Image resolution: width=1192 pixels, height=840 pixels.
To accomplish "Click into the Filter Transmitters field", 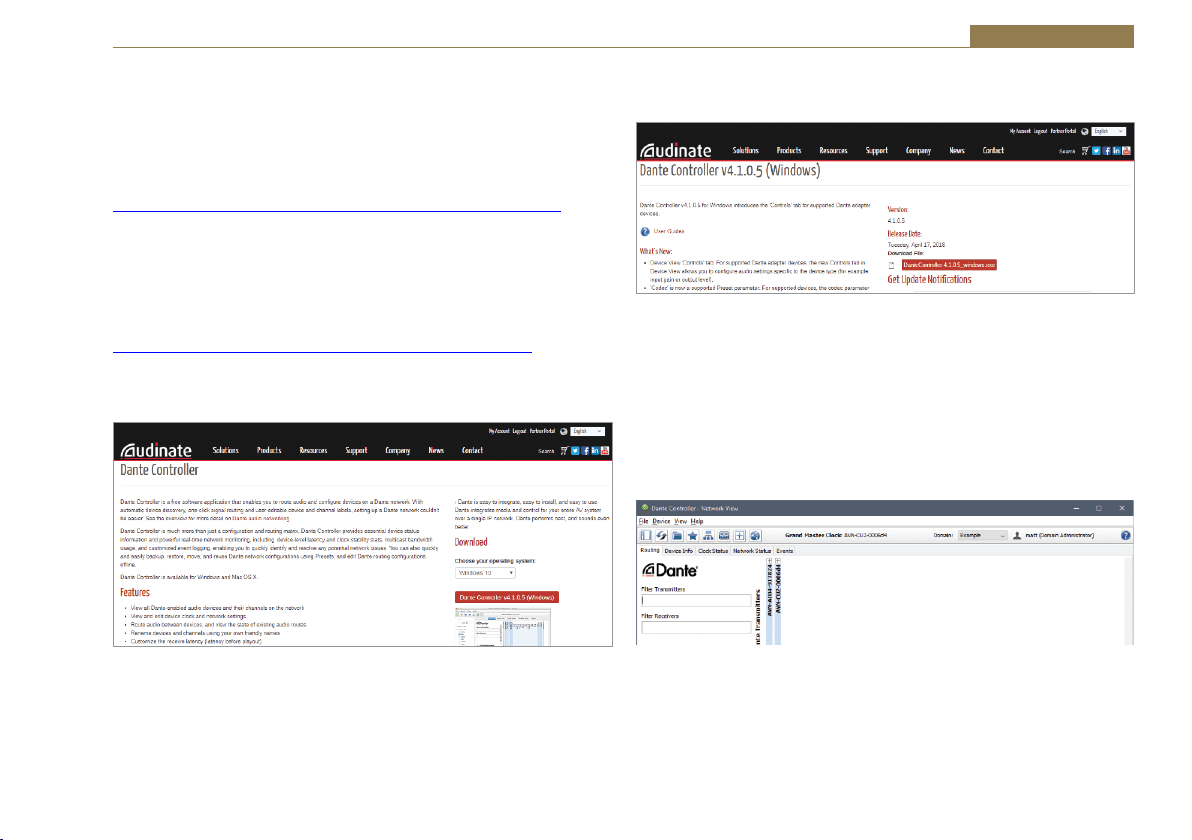I will (696, 601).
